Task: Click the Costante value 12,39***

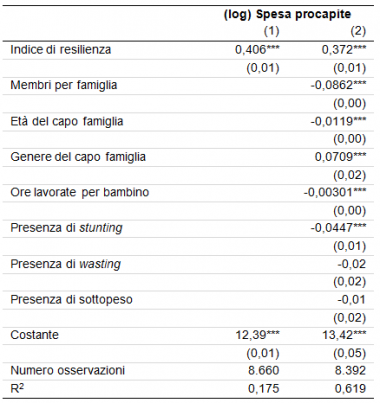Action: [x=258, y=335]
